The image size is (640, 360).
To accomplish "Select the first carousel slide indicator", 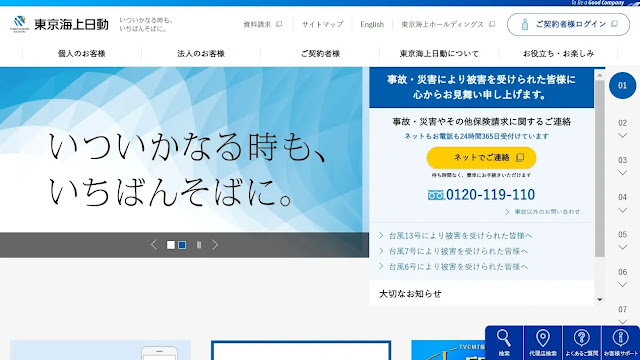I will click(171, 245).
